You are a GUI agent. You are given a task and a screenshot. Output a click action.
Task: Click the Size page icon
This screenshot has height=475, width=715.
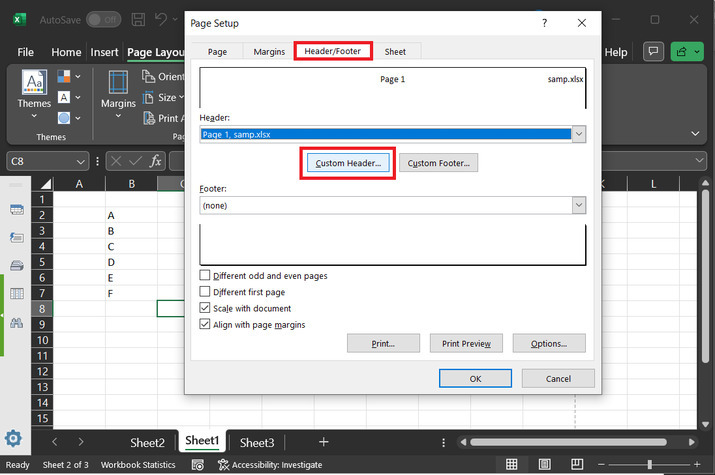(148, 97)
